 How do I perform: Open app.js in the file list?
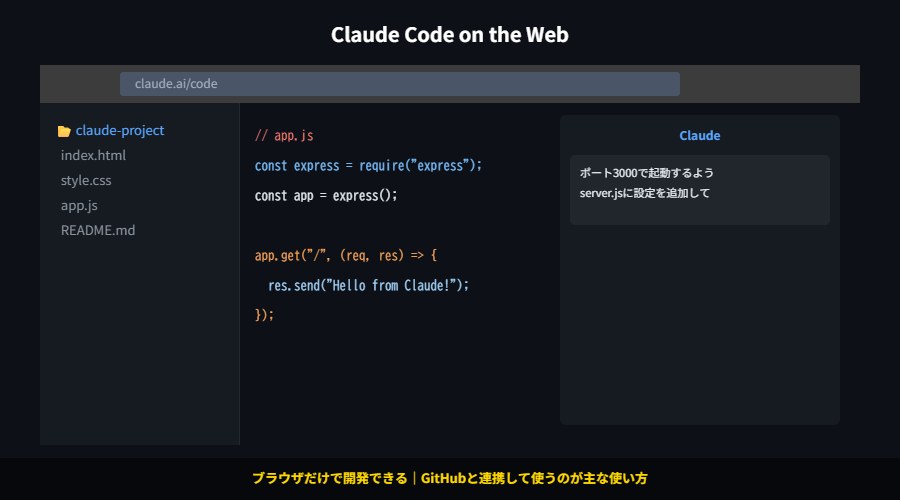click(x=79, y=206)
